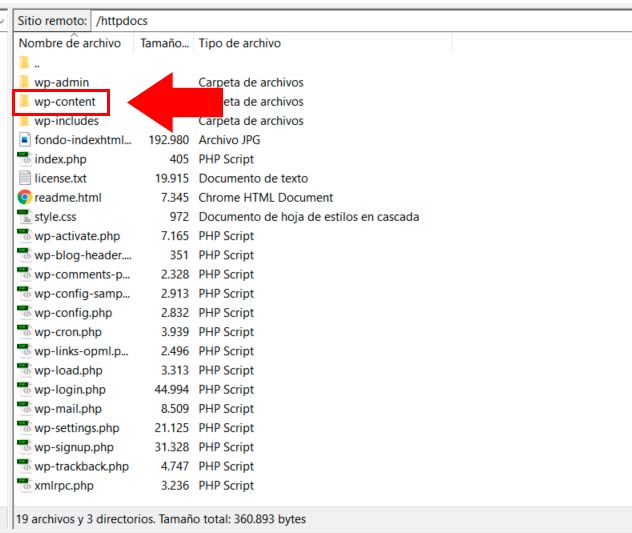Click the wp-config-samp... file icon
Viewport: 632px width, 533px height.
click(x=25, y=294)
